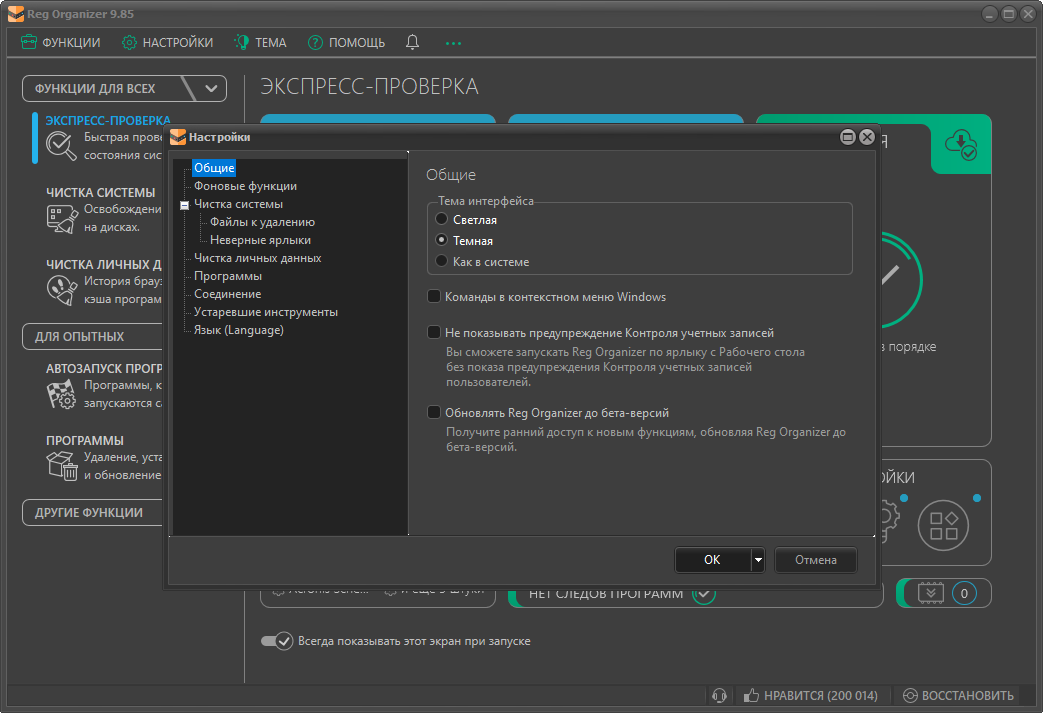Click the notification bell icon
Viewport: 1043px width, 713px height.
tap(412, 43)
